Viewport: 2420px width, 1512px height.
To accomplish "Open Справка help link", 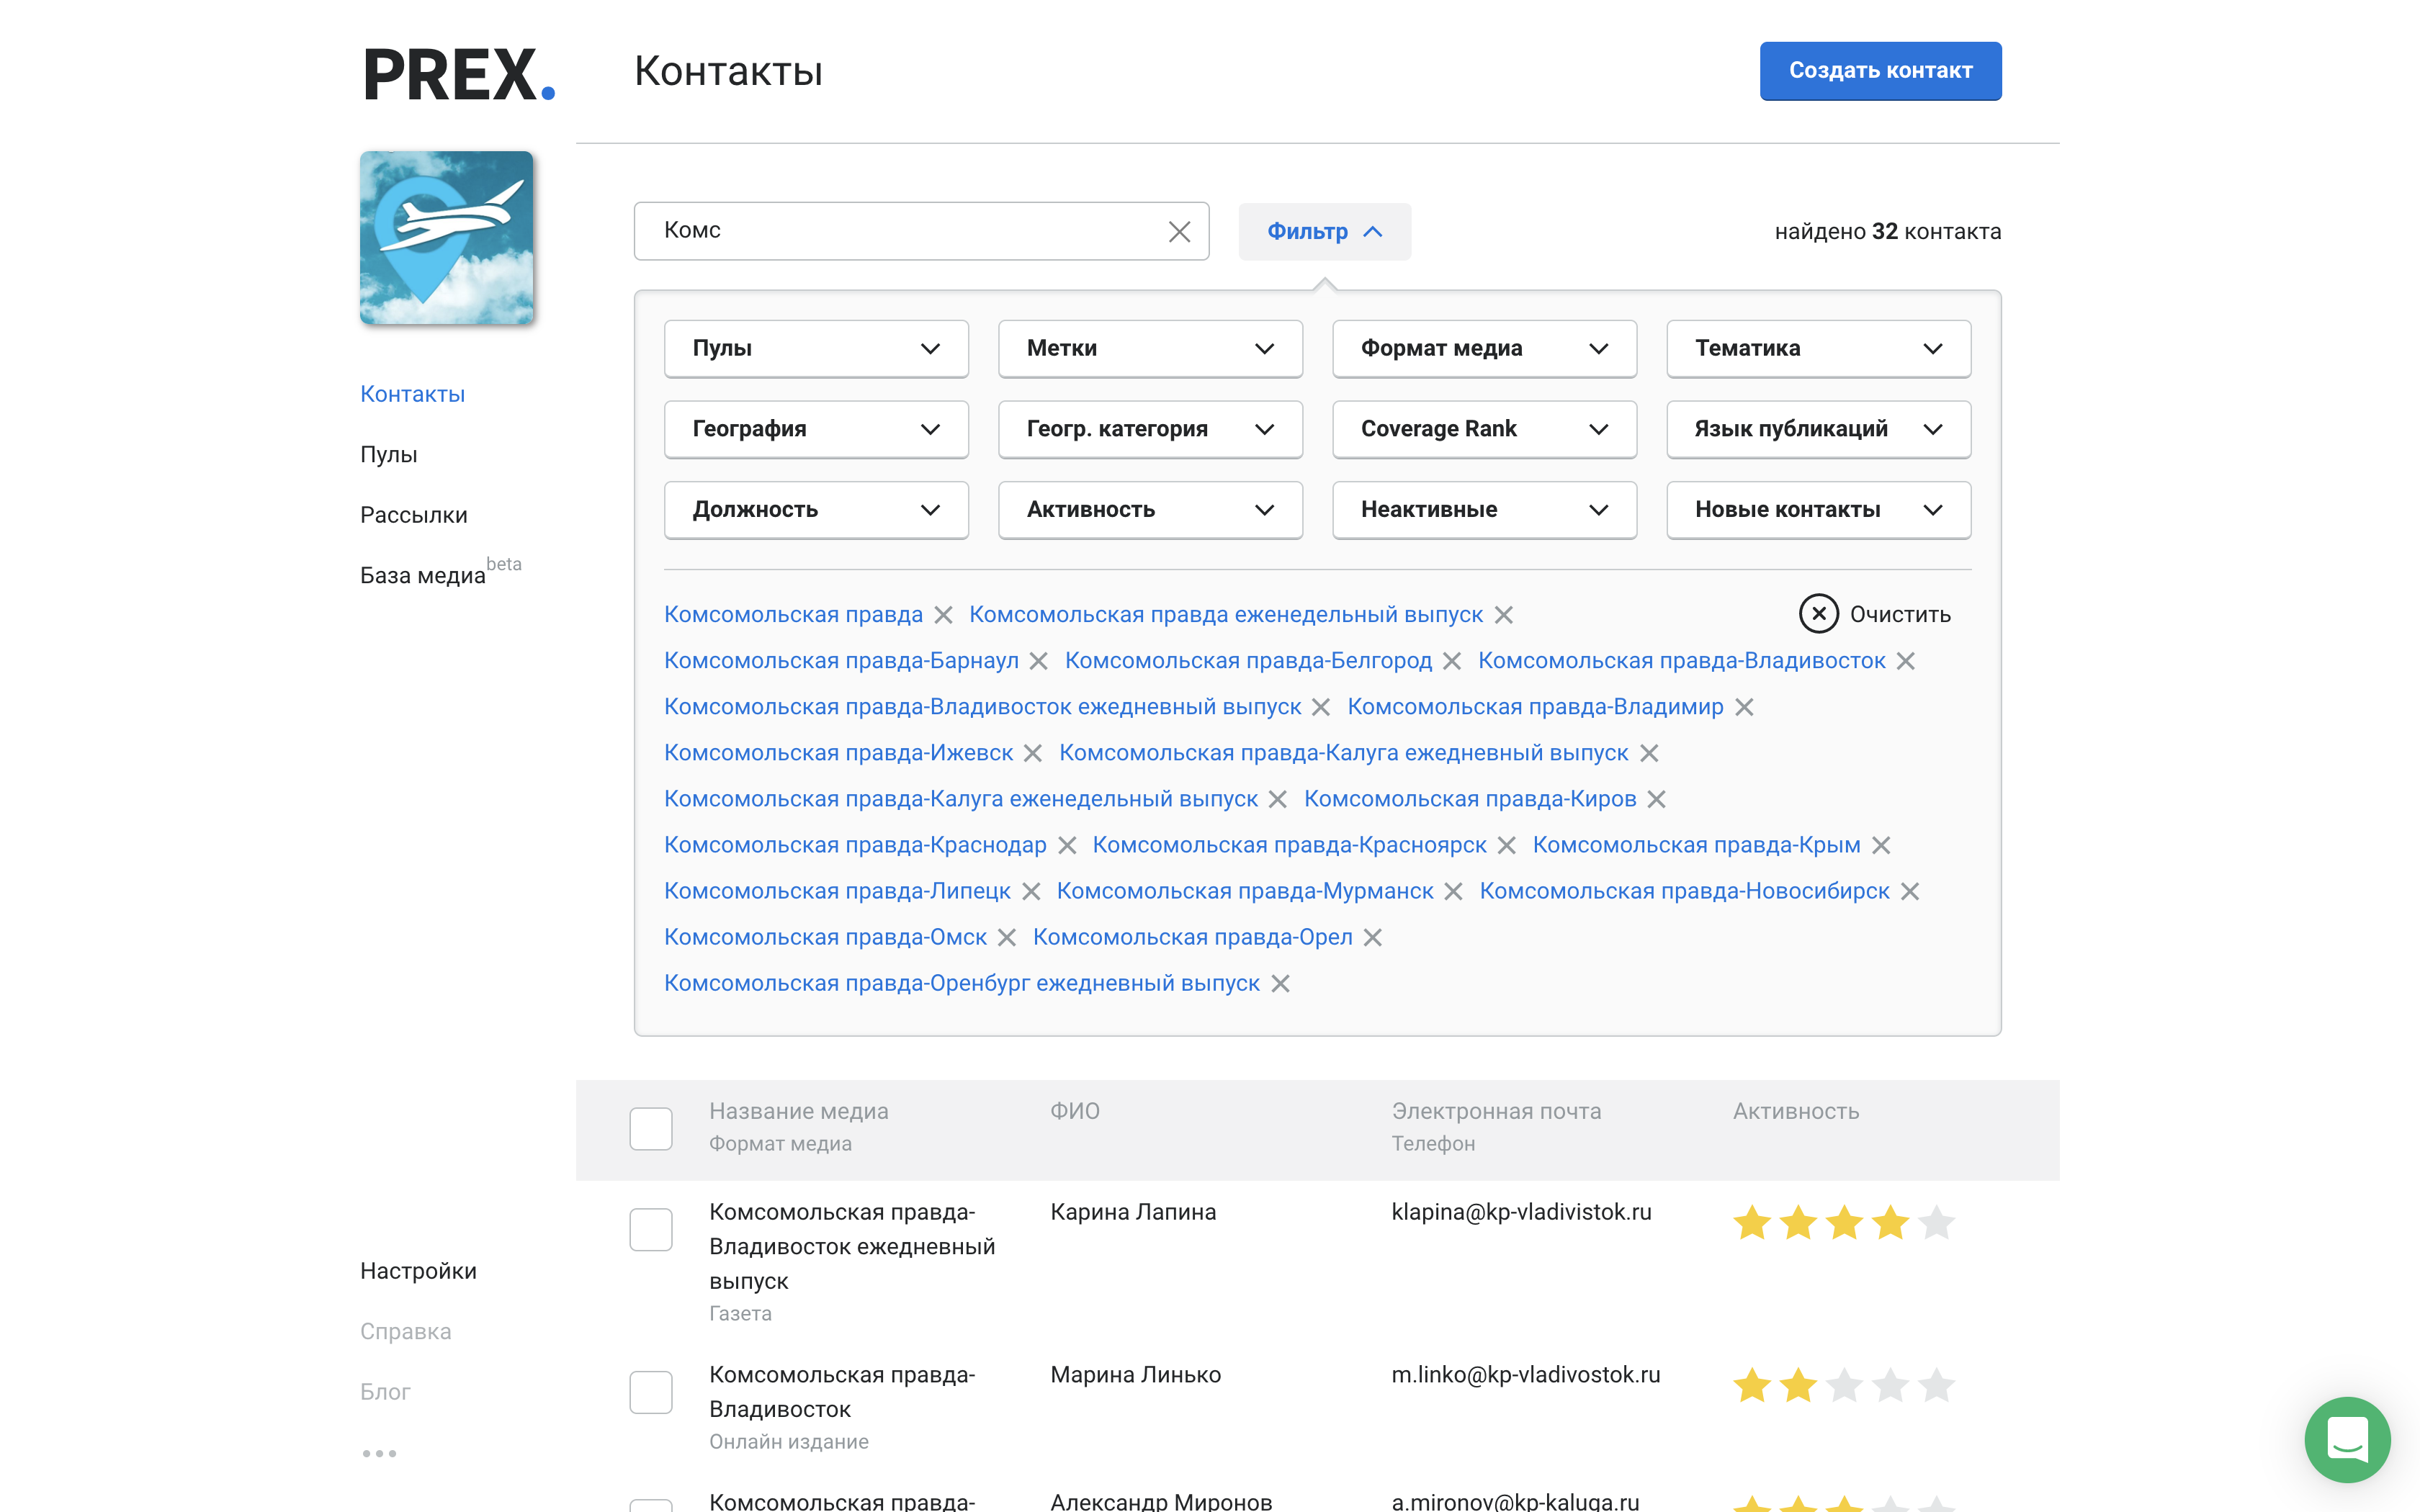I will [405, 1332].
